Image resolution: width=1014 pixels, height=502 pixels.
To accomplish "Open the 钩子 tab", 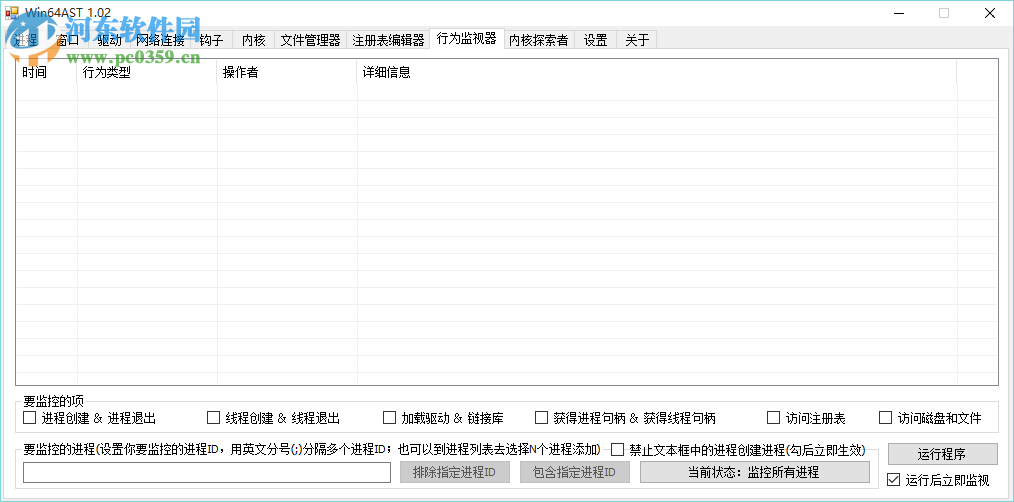I will pyautogui.click(x=211, y=40).
